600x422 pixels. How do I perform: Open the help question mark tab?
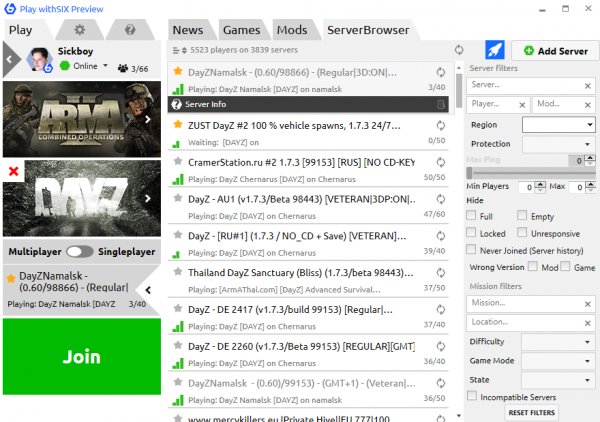tap(130, 30)
